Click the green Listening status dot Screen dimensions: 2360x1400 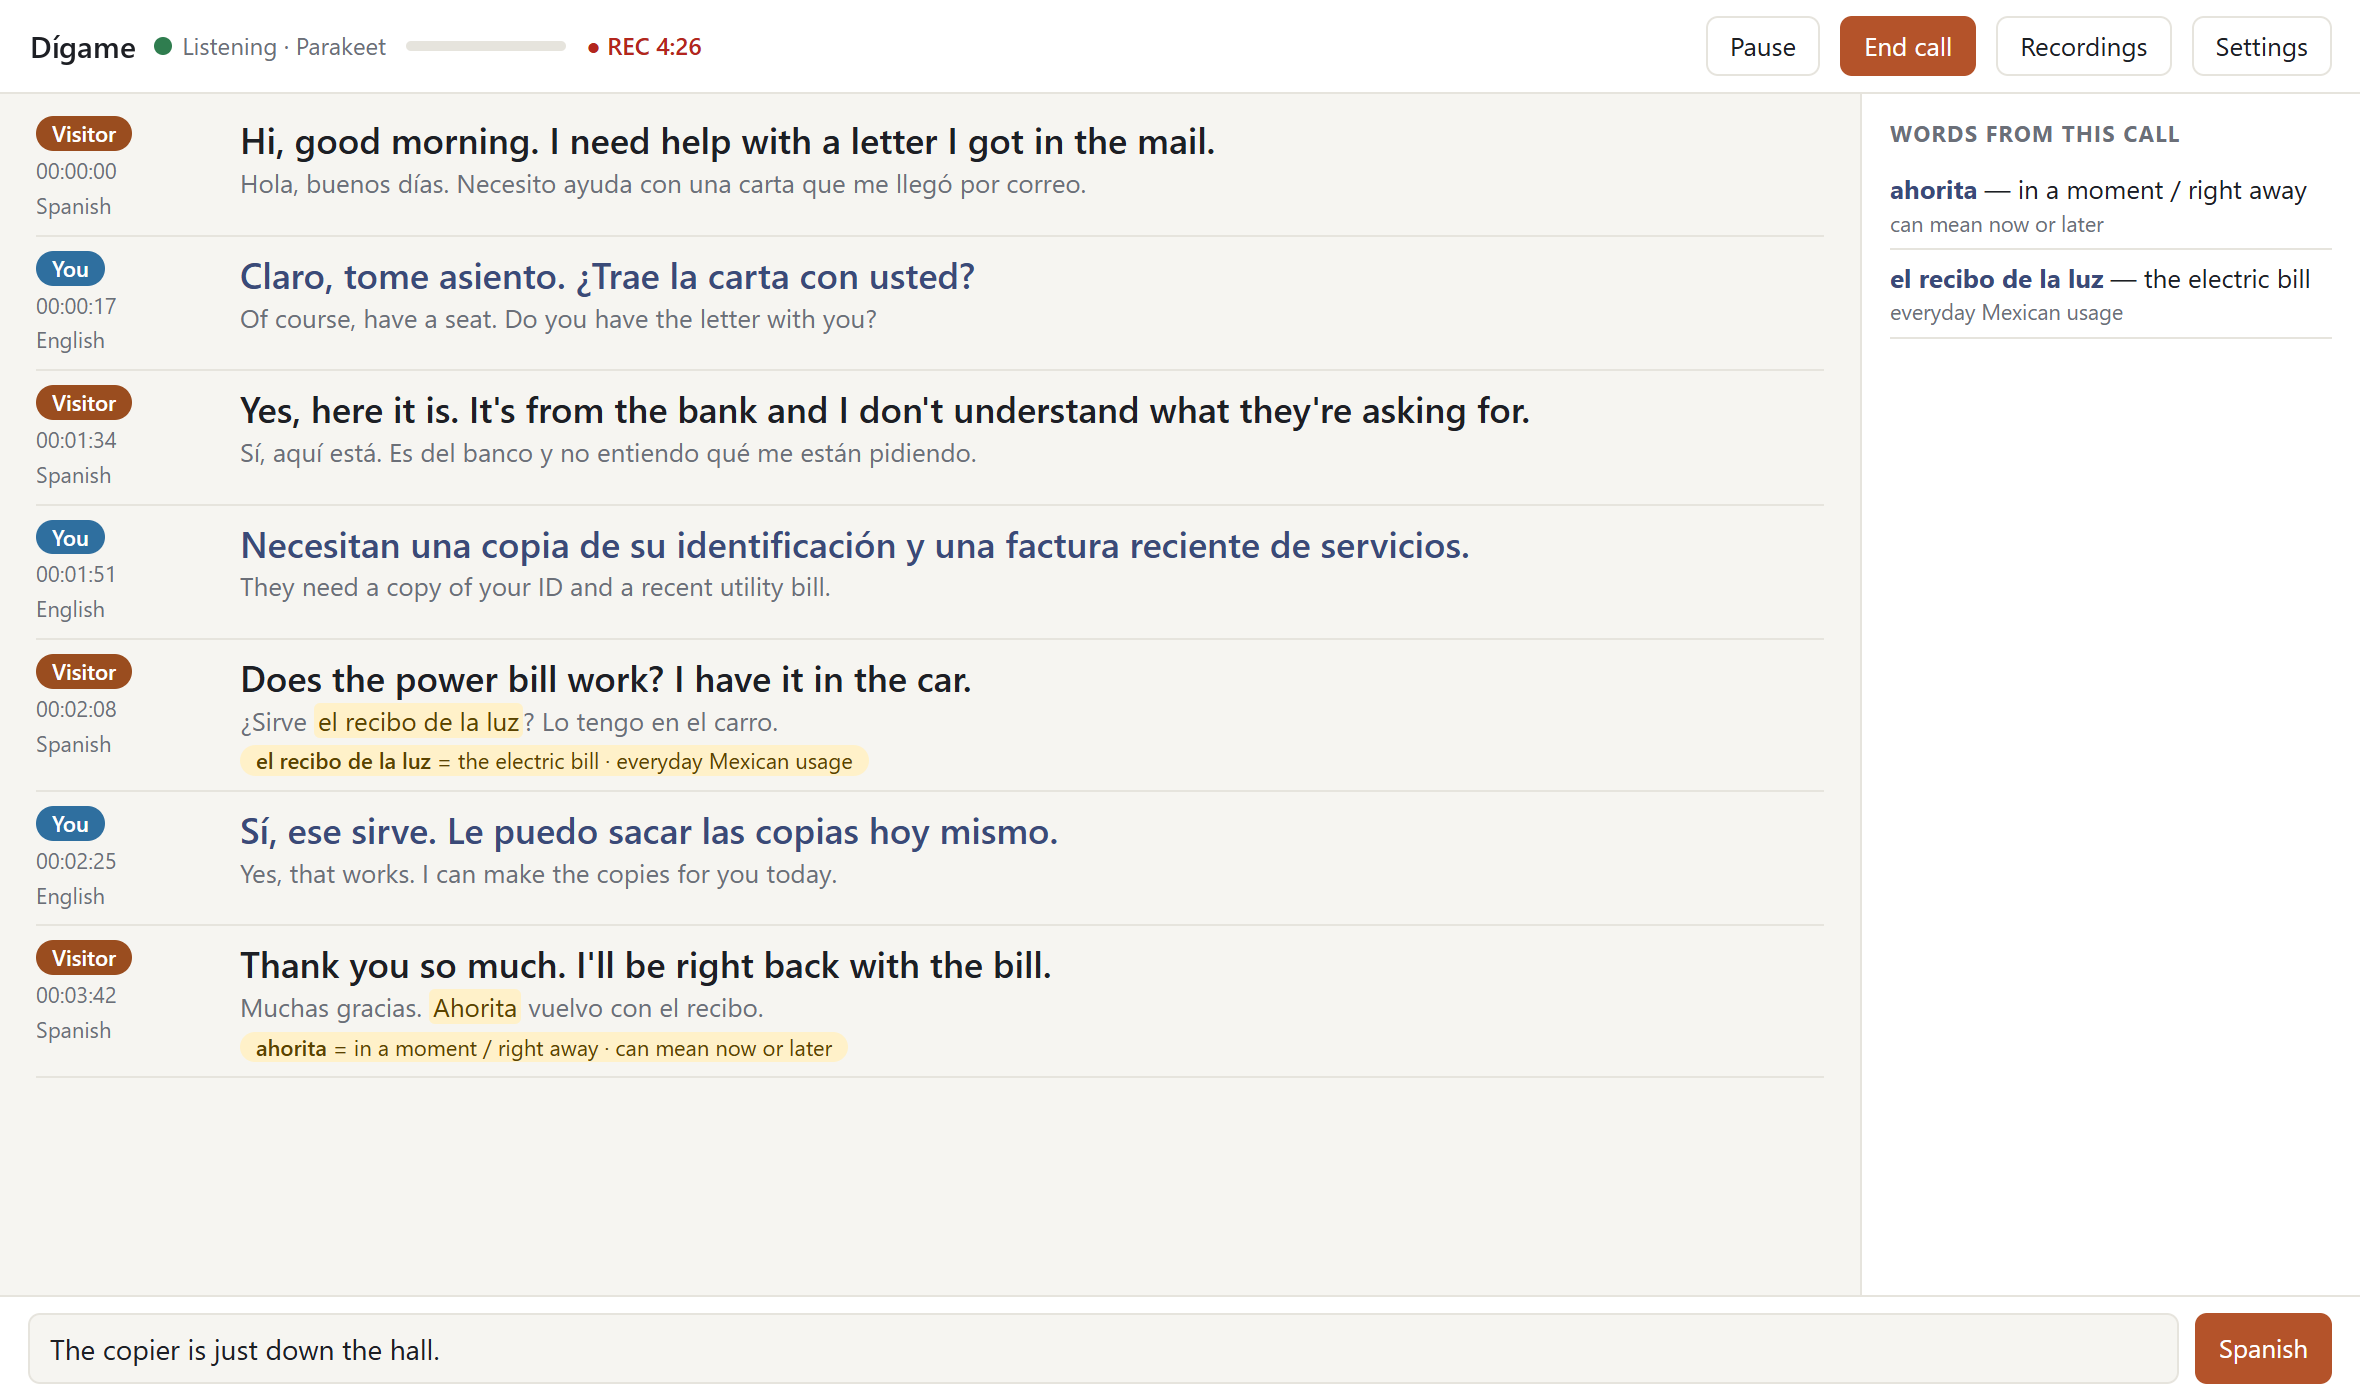(163, 46)
